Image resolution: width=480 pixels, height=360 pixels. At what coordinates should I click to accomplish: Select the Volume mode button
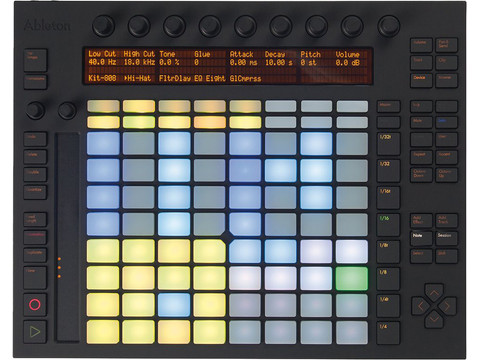coord(421,45)
